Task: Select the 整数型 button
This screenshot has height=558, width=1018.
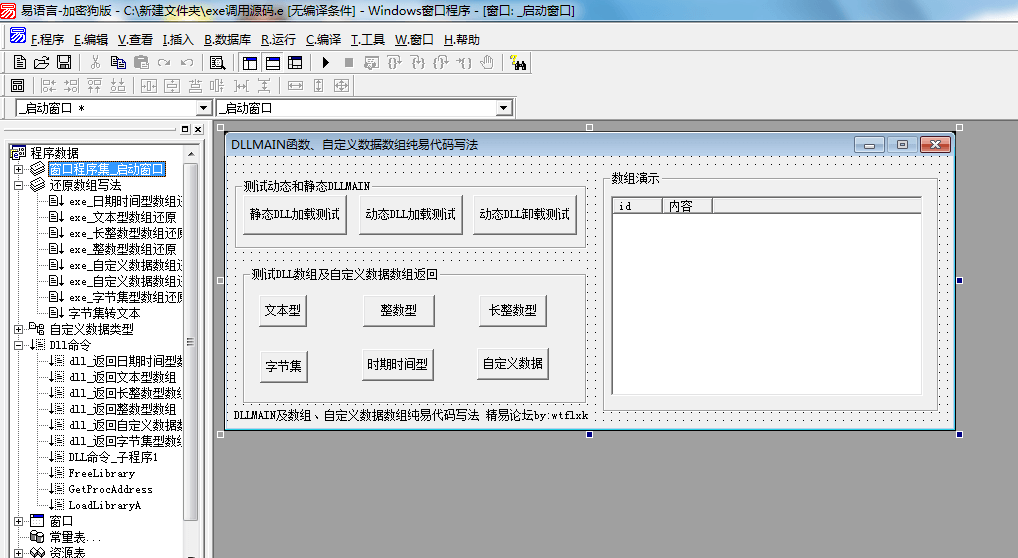Action: (398, 311)
